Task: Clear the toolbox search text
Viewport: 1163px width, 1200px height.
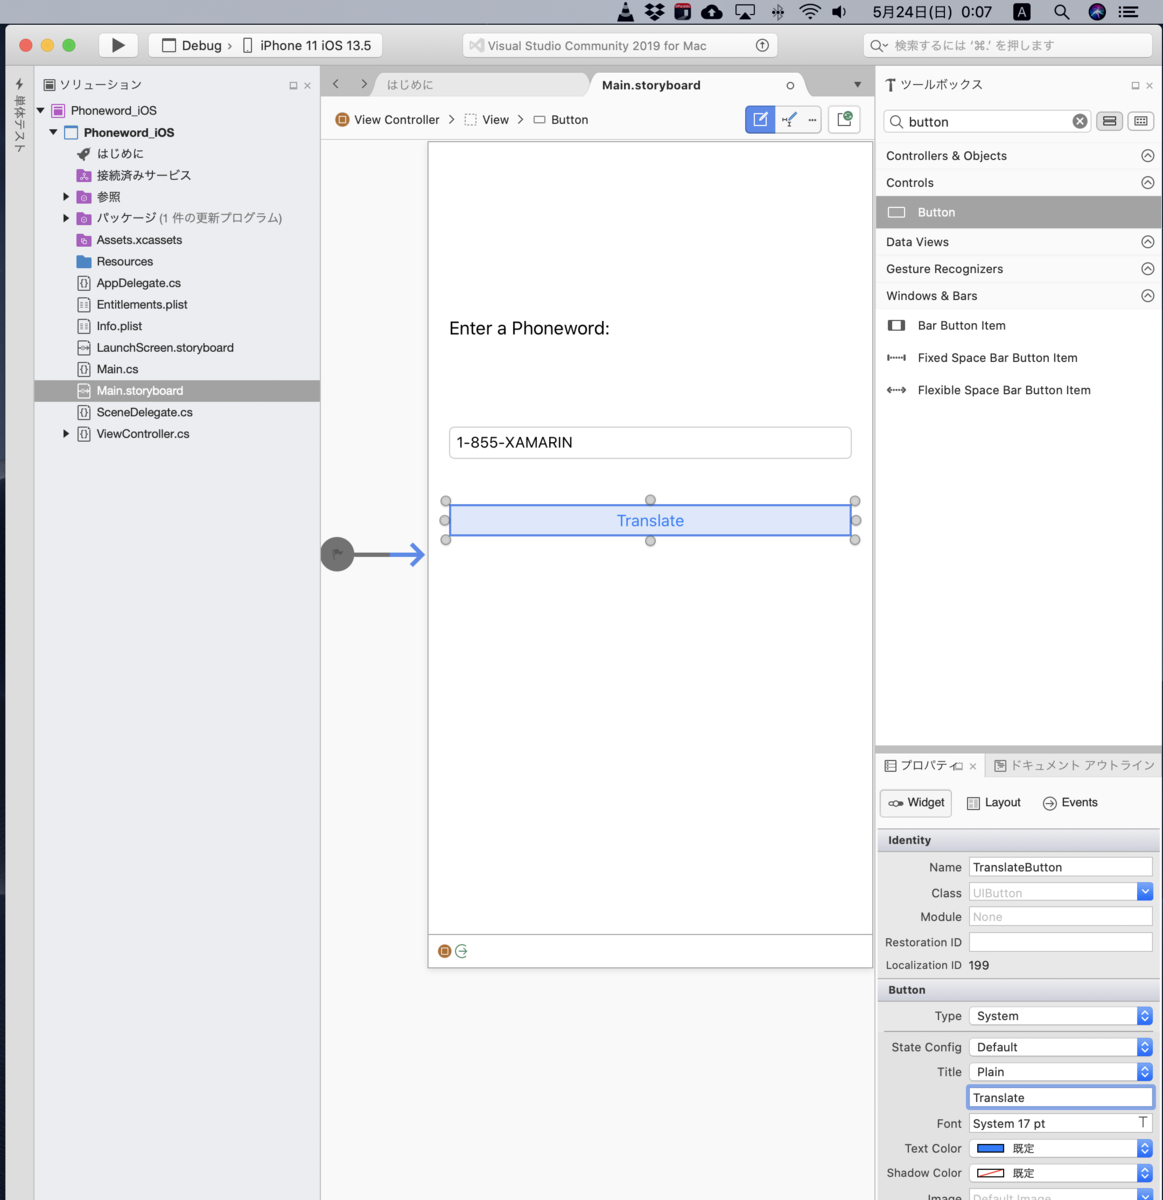Action: tap(1080, 121)
